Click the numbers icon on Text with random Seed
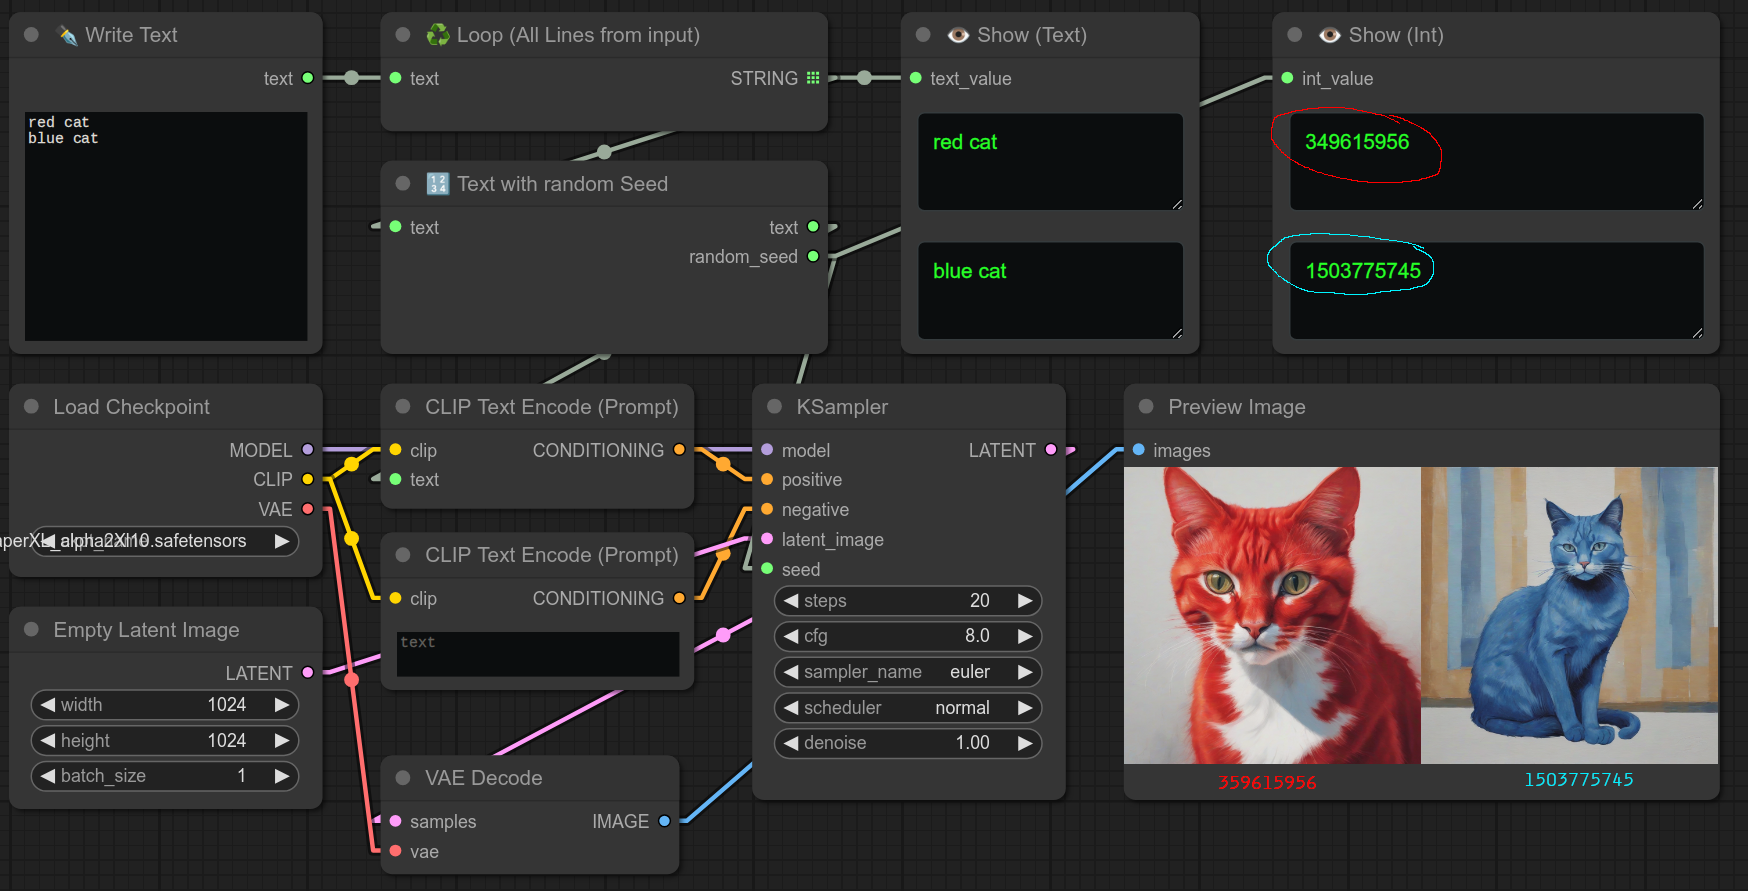Image resolution: width=1748 pixels, height=891 pixels. point(438,184)
